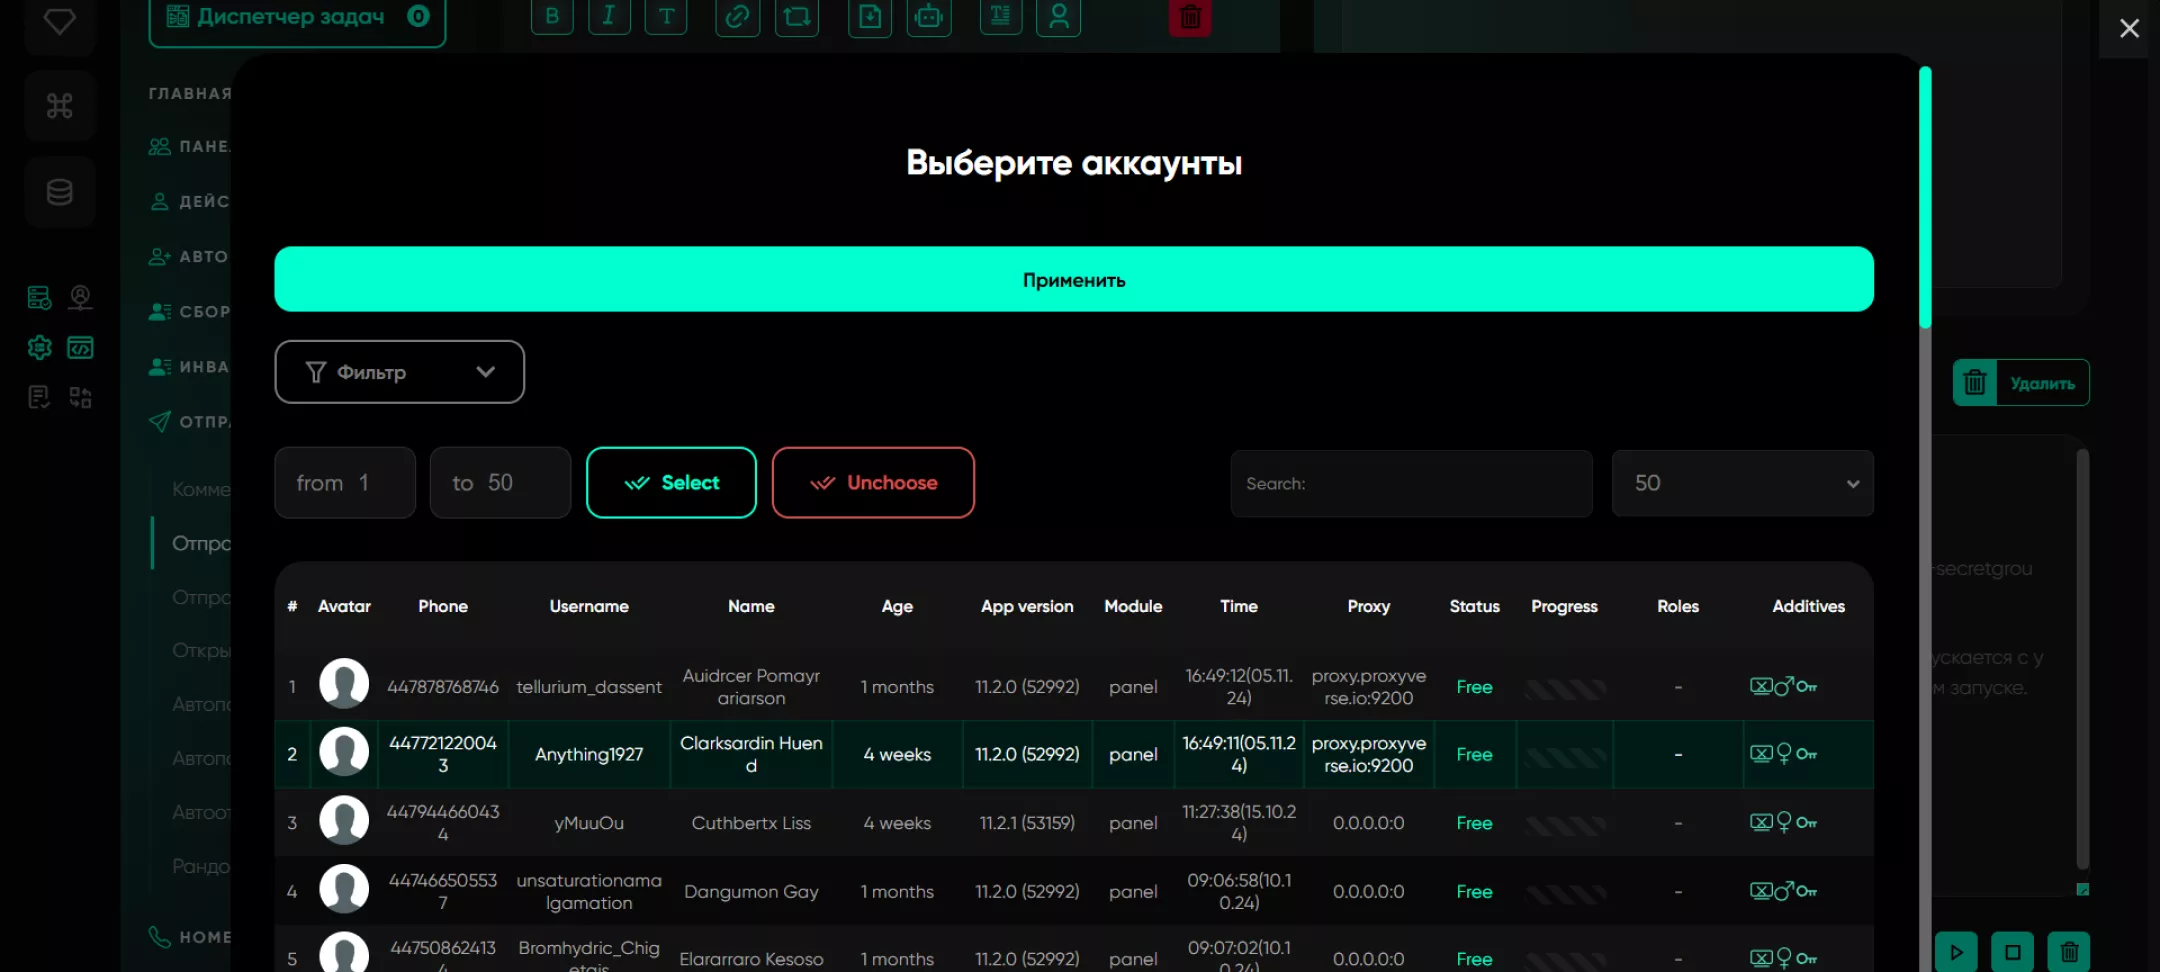Select the tellurium_dassent account row
2160x972 pixels.
click(x=1074, y=687)
